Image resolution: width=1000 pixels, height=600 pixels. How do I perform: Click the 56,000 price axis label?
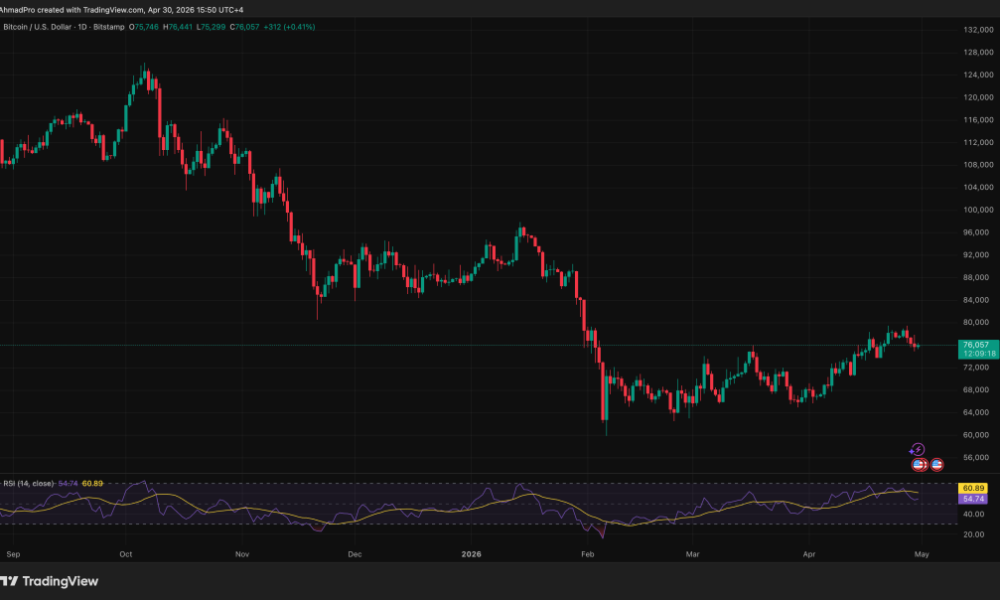978,457
